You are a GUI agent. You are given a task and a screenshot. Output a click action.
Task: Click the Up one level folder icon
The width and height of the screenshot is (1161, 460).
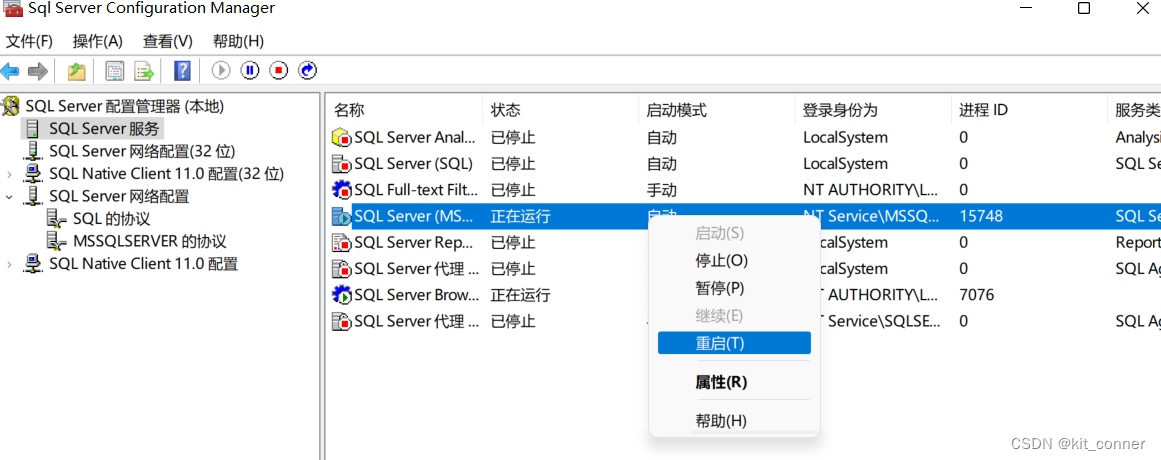[x=76, y=71]
